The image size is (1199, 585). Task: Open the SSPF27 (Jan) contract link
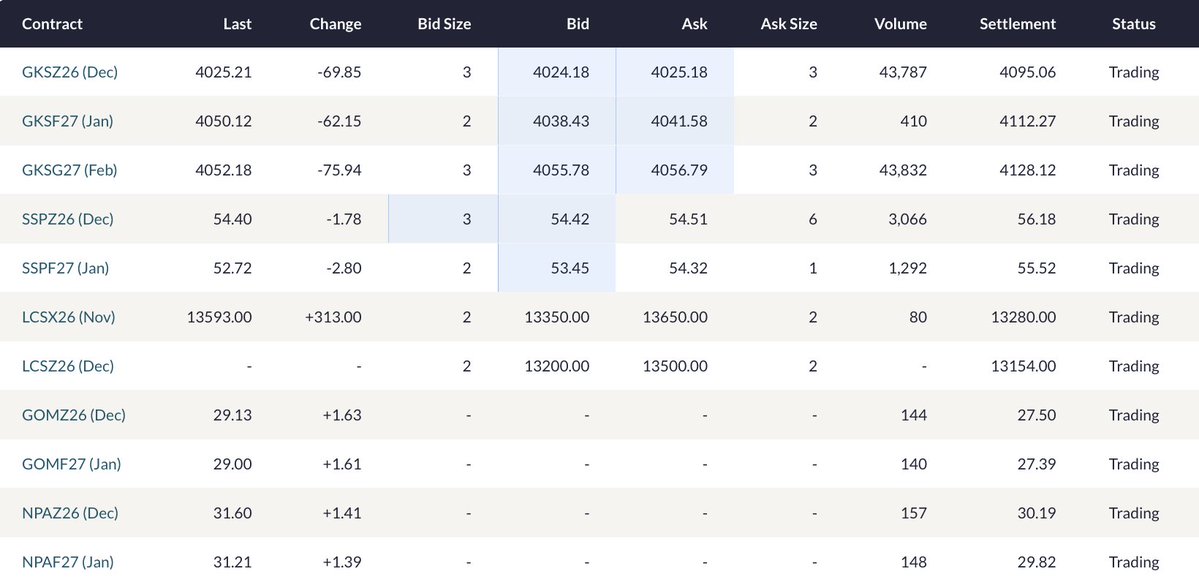[x=65, y=268]
